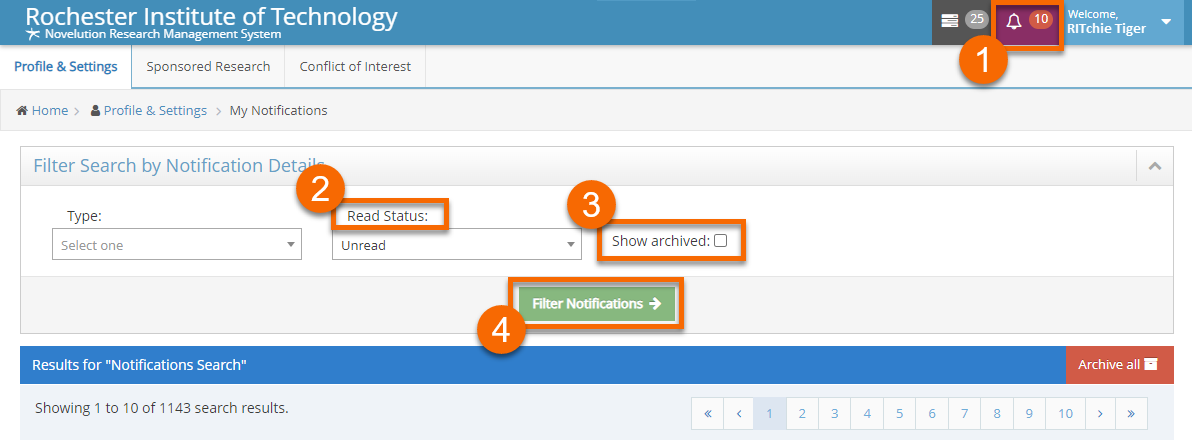The image size is (1192, 440).
Task: Click the Home icon in breadcrumb
Action: click(22, 111)
